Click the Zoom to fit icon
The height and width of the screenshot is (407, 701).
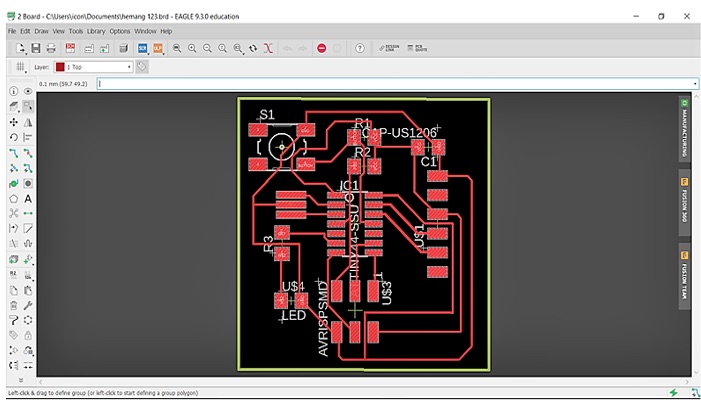[x=177, y=48]
